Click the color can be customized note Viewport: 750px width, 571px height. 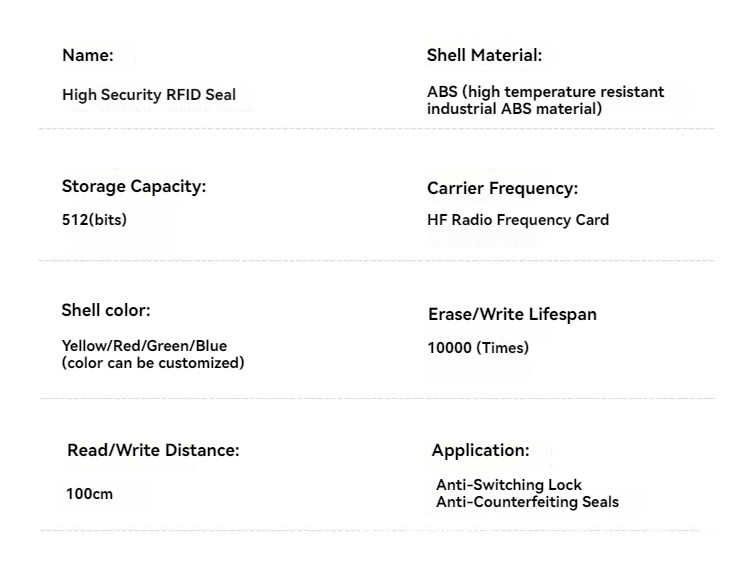click(x=153, y=363)
